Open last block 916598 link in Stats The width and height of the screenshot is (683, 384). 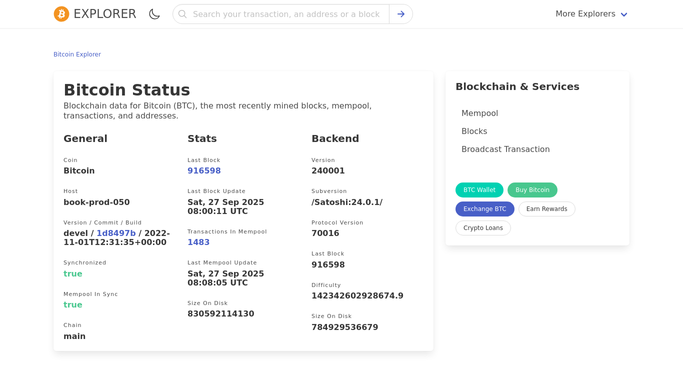click(204, 171)
